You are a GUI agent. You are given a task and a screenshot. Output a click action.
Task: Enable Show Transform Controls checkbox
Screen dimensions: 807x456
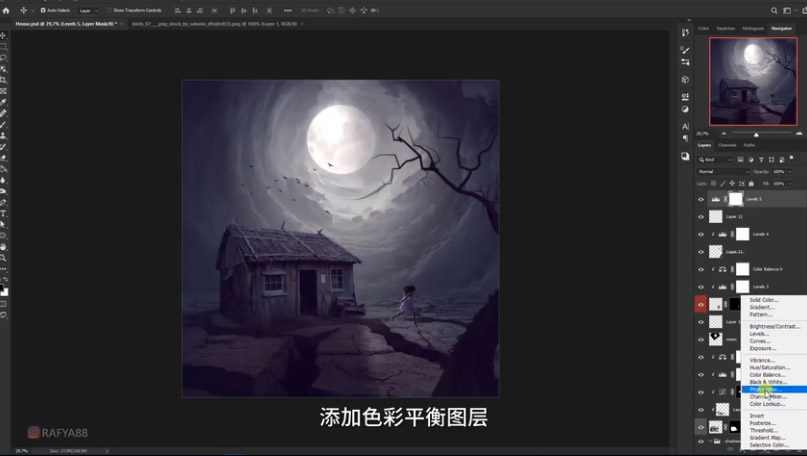(109, 10)
